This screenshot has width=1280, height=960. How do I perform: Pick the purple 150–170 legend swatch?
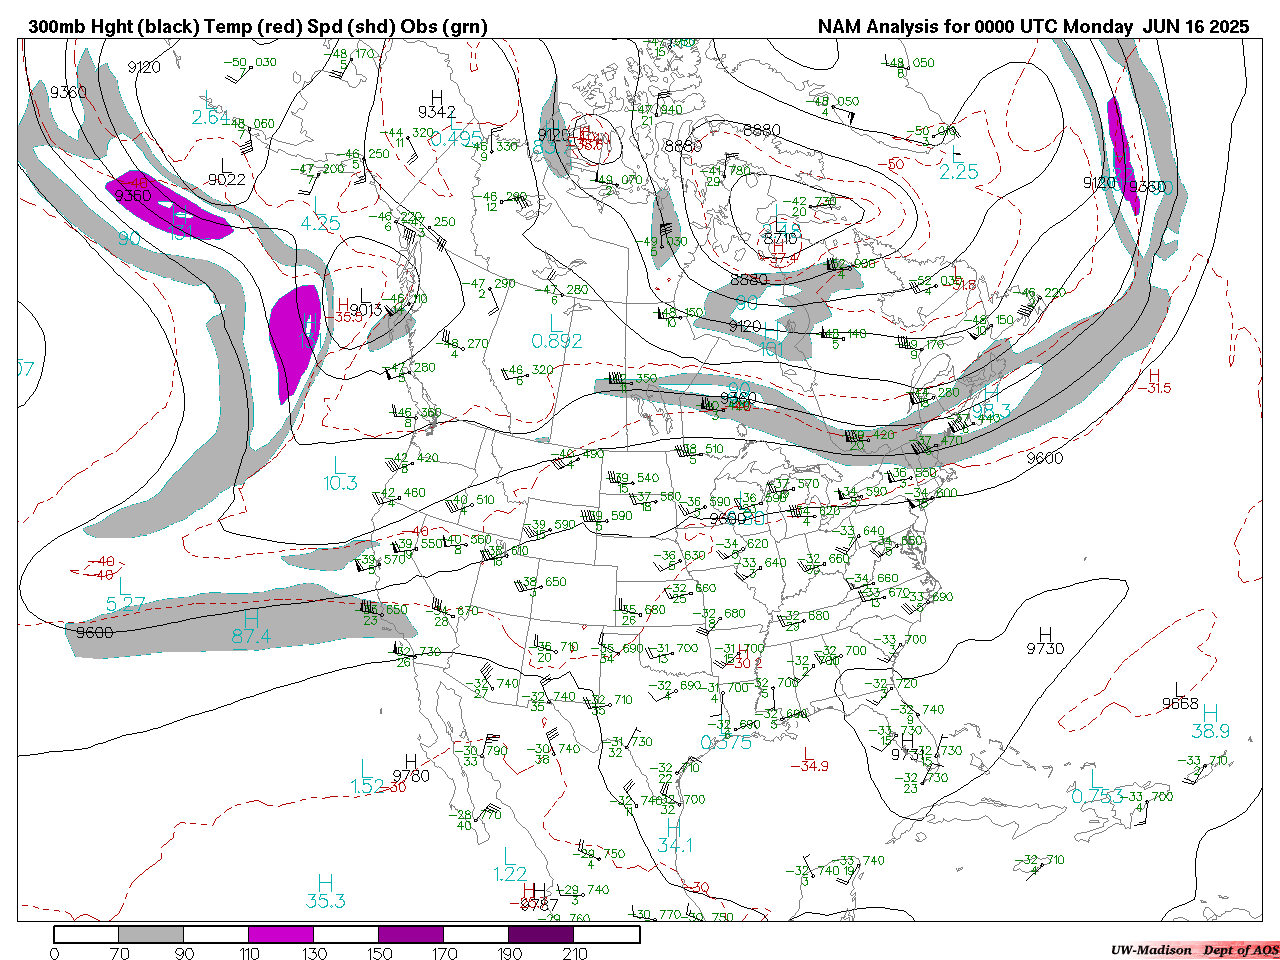[411, 934]
